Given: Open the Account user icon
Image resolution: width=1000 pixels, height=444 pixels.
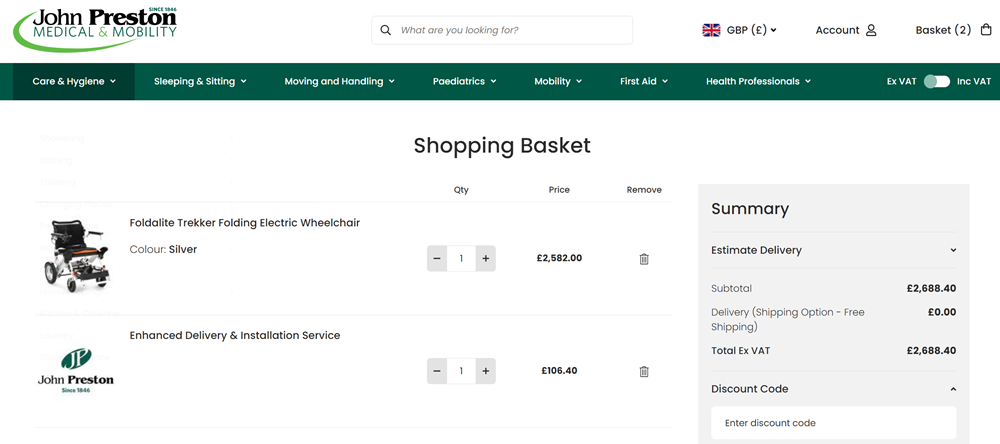Looking at the screenshot, I should (x=871, y=30).
